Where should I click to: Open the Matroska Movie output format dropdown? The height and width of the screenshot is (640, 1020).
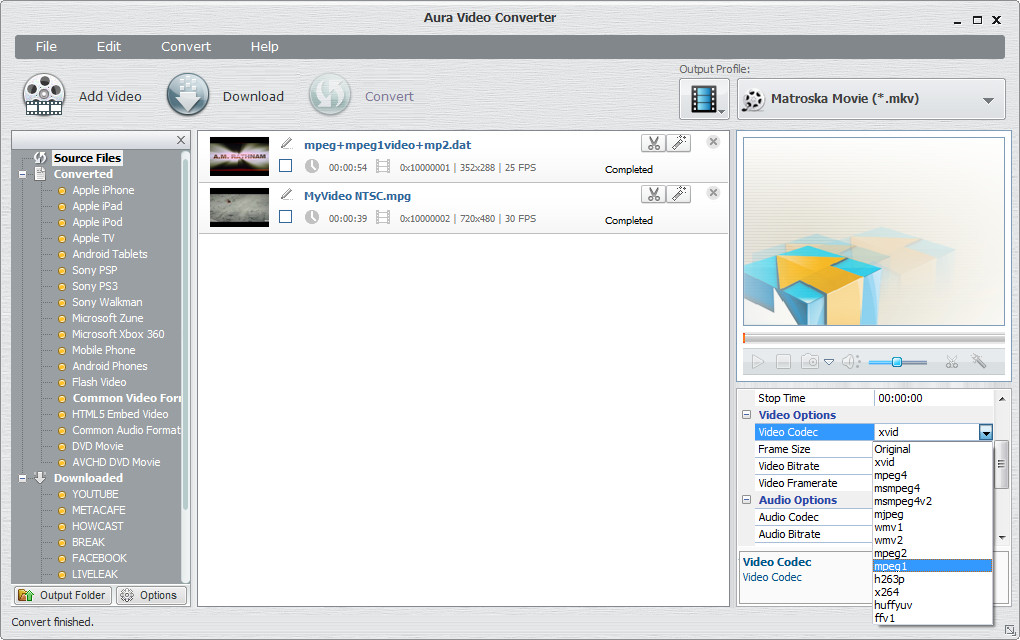[x=870, y=99]
